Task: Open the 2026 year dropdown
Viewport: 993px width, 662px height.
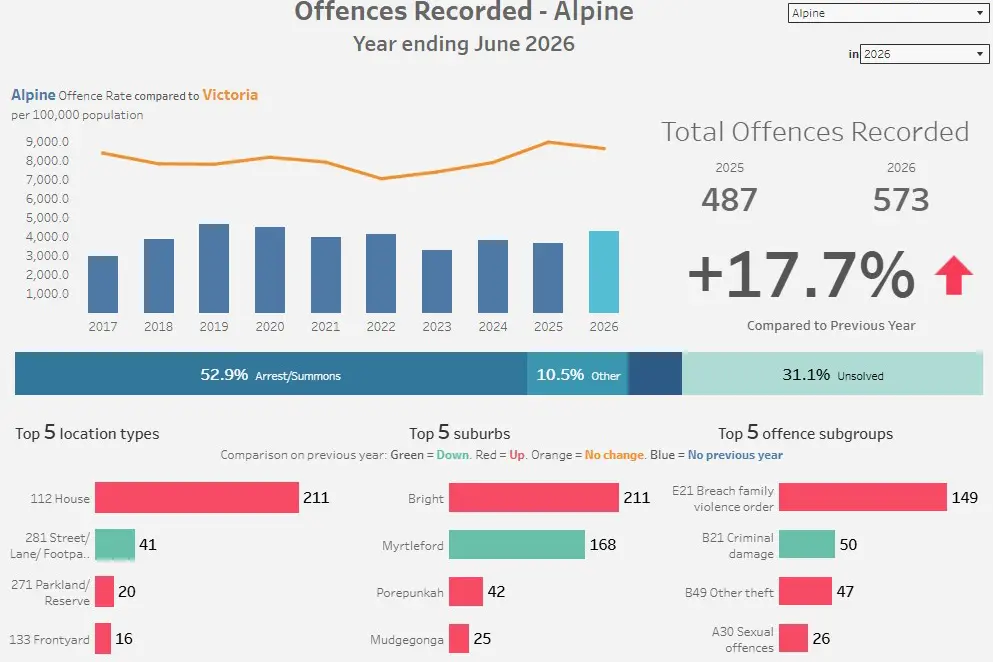Action: tap(925, 54)
